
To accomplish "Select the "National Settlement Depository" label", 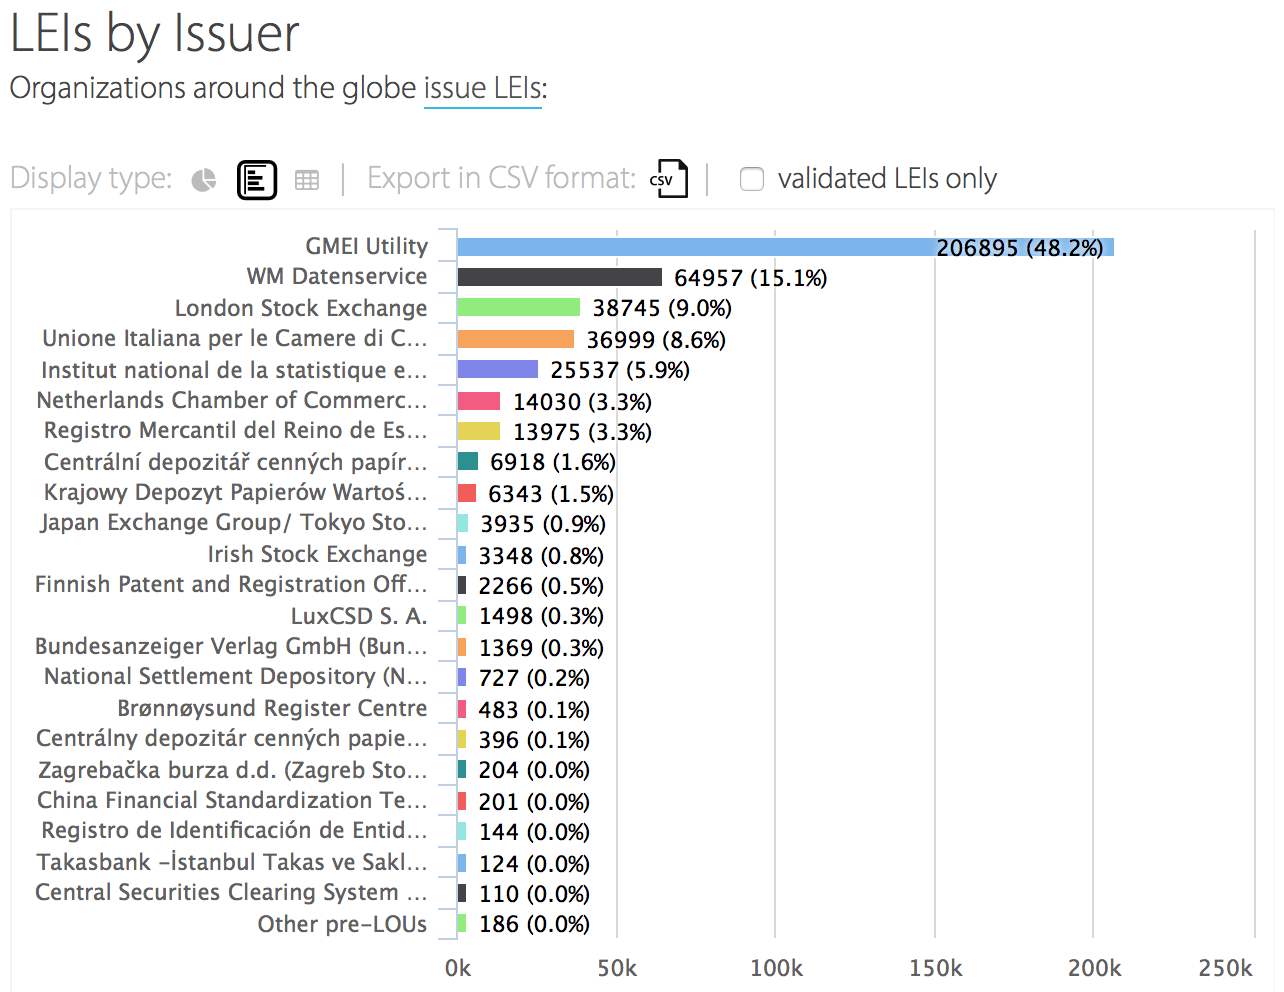I will click(x=236, y=676).
